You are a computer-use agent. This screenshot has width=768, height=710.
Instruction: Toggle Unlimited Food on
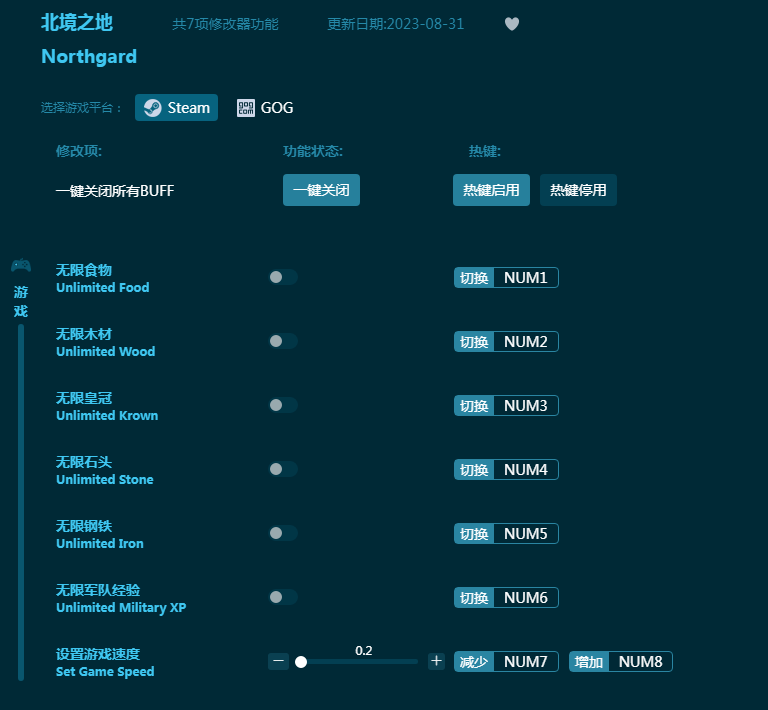tap(283, 277)
